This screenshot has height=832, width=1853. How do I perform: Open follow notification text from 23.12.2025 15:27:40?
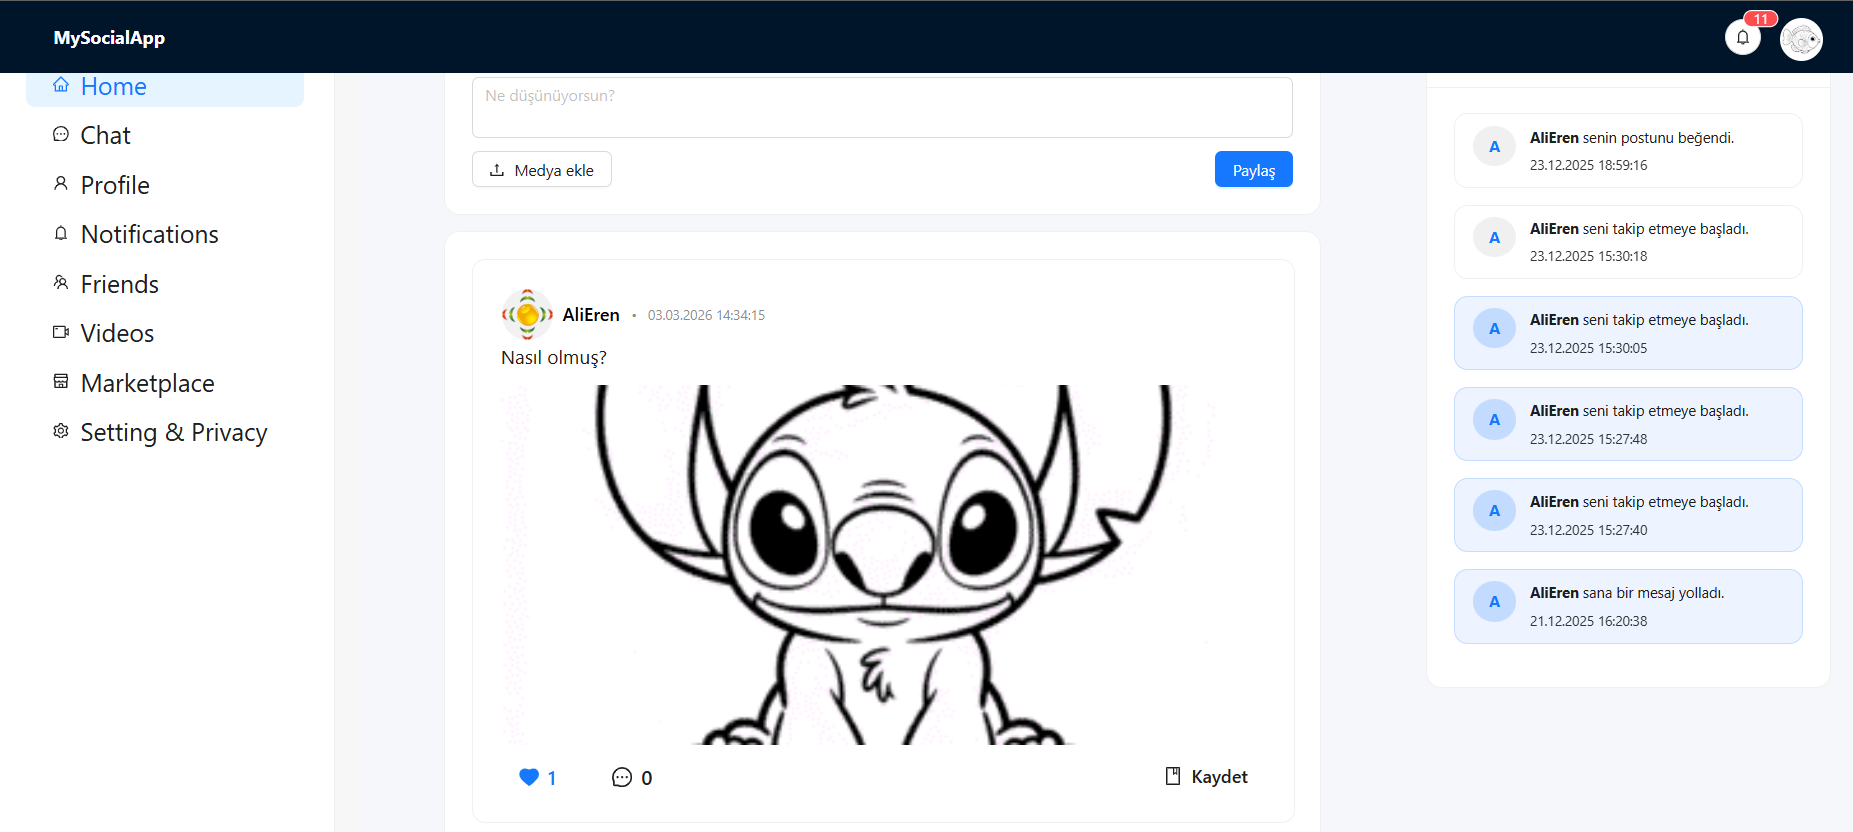point(1639,502)
